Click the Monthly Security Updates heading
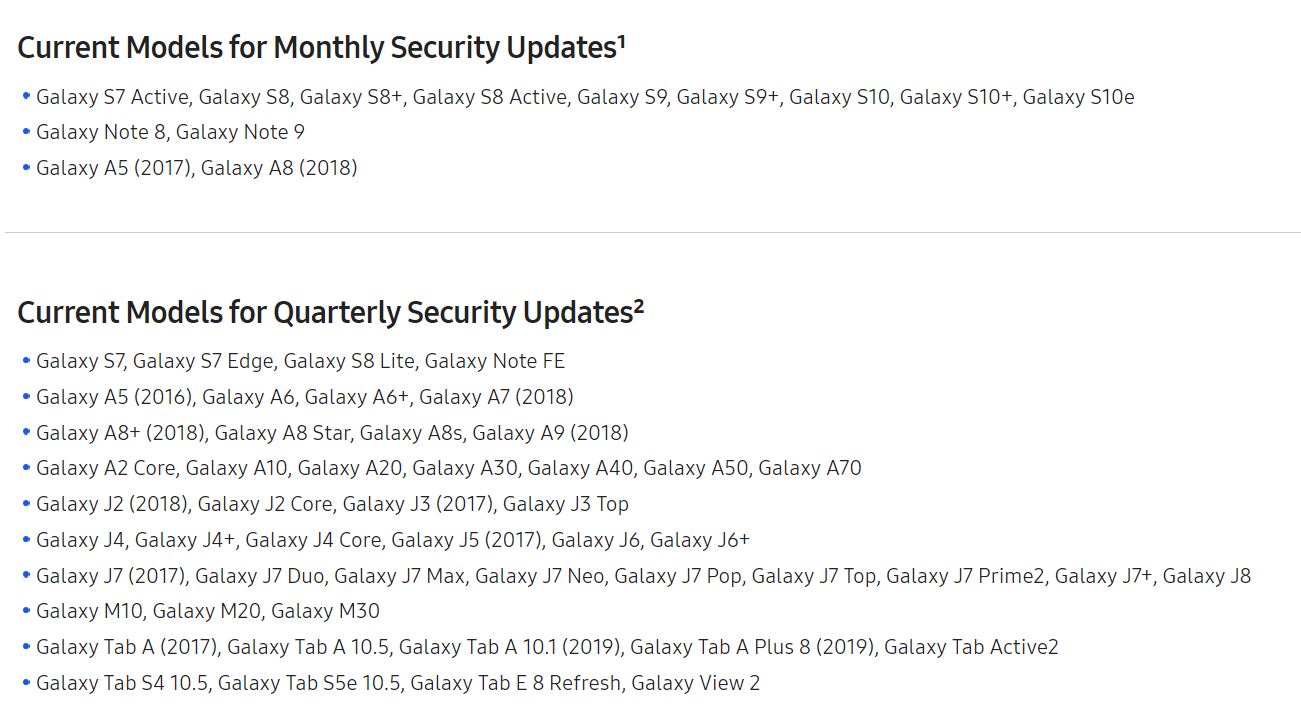Screen dimensions: 1301x714 point(321,48)
